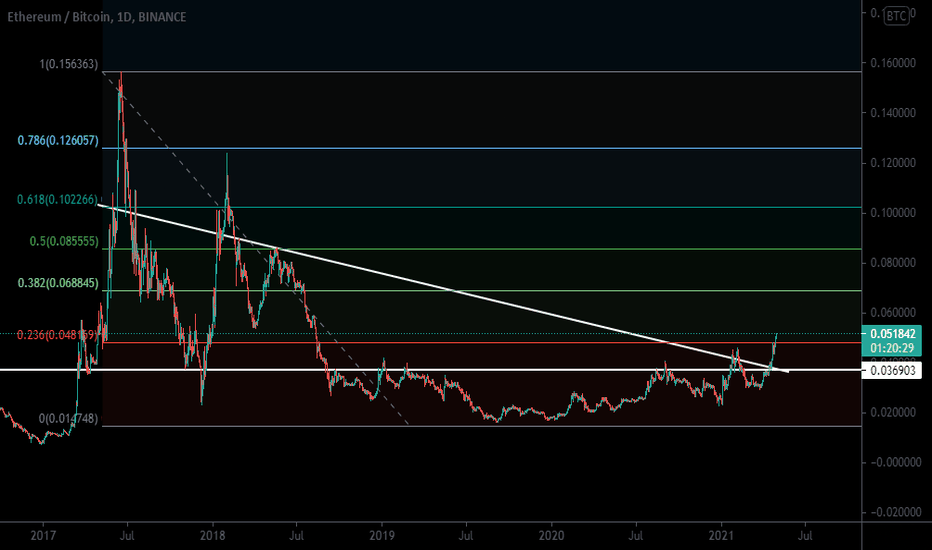Click the 0.160000 price axis label
932x550 pixels.
893,62
